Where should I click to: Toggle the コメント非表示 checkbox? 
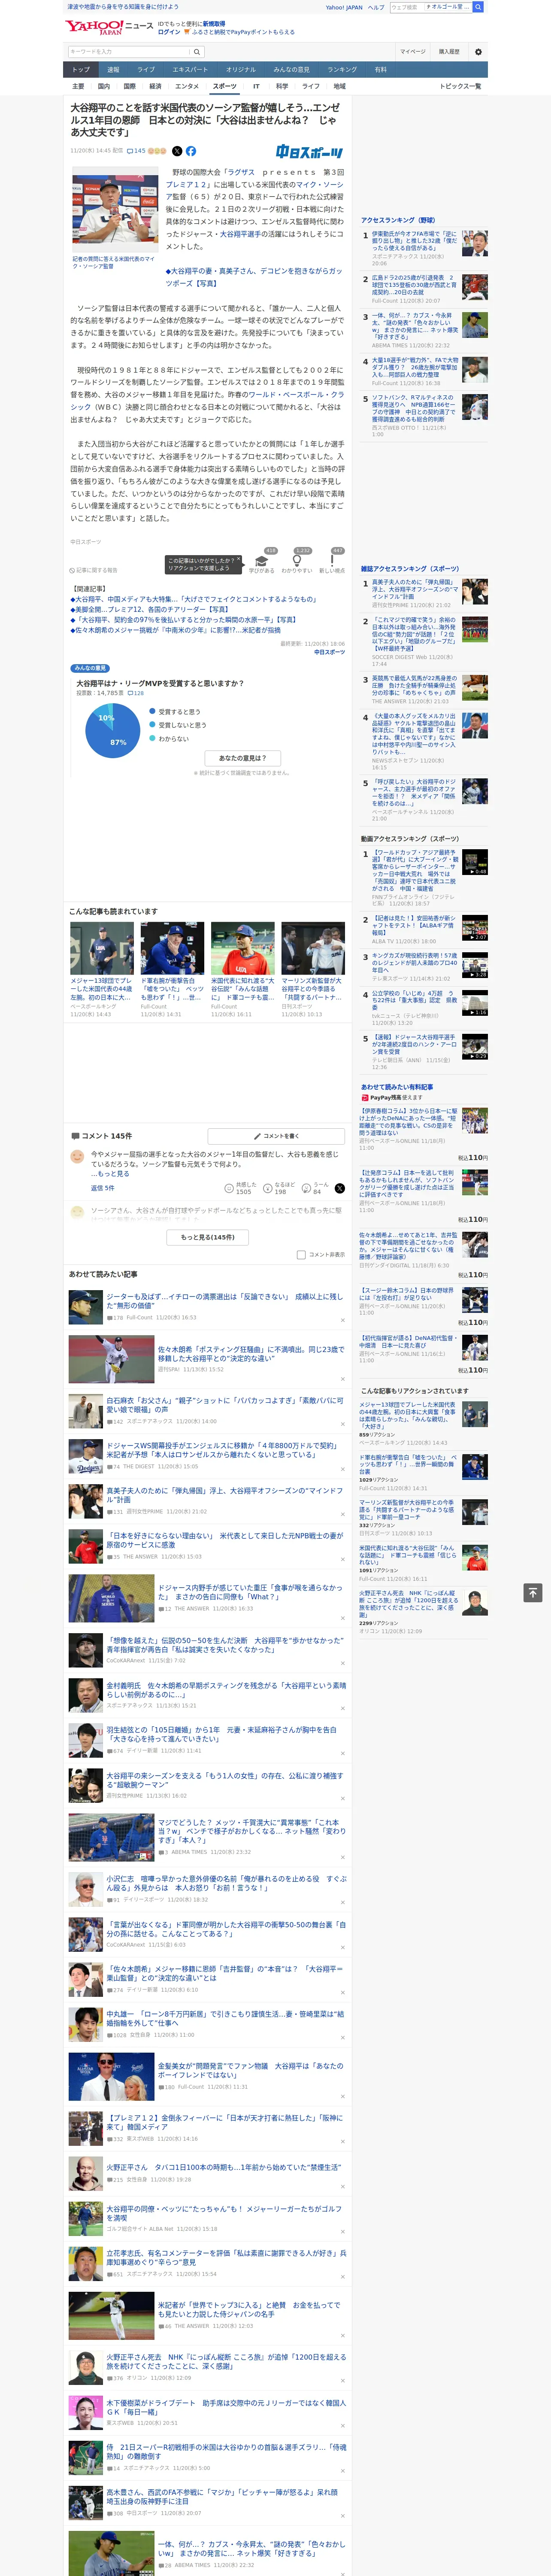301,1254
